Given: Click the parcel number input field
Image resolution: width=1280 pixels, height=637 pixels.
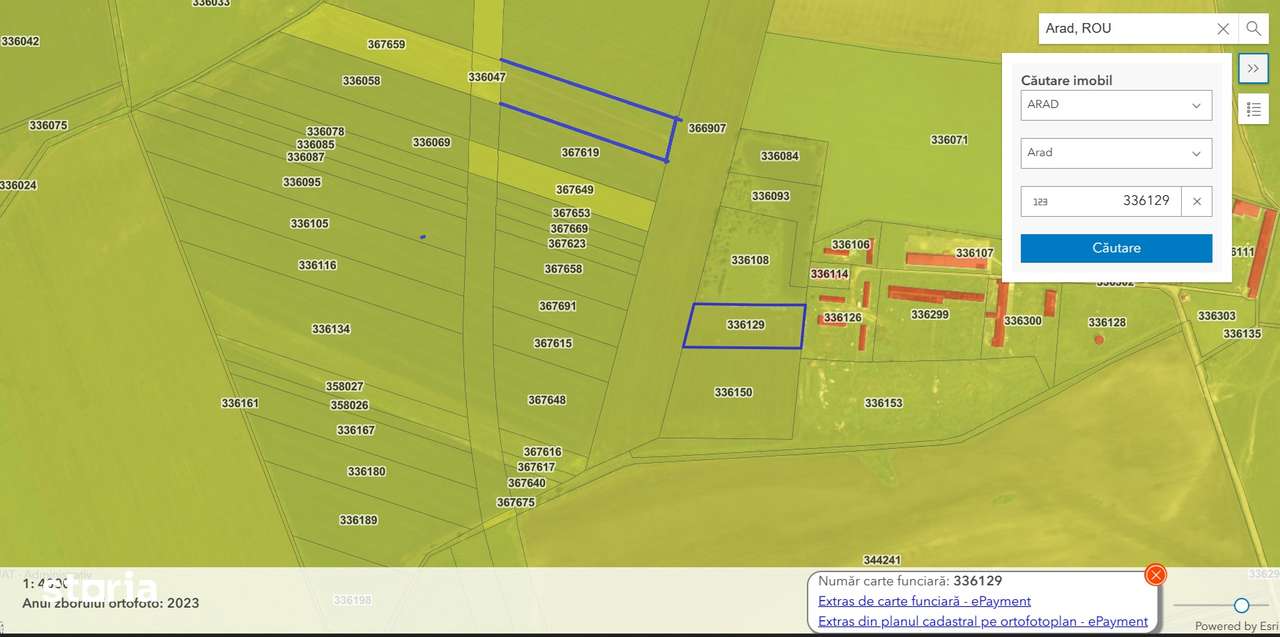Looking at the screenshot, I should tap(1101, 201).
